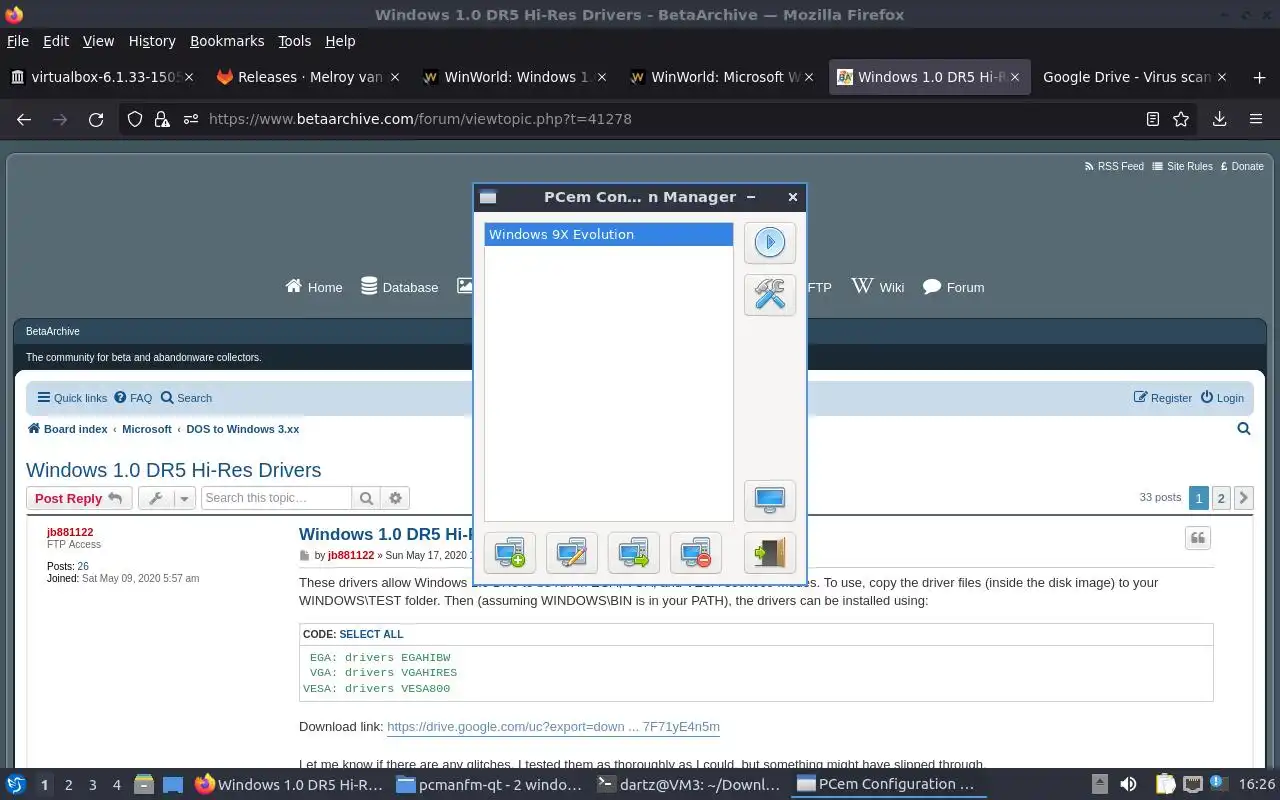This screenshot has width=1280, height=800.
Task: Navigate to Board index breadcrumb
Action: point(67,429)
